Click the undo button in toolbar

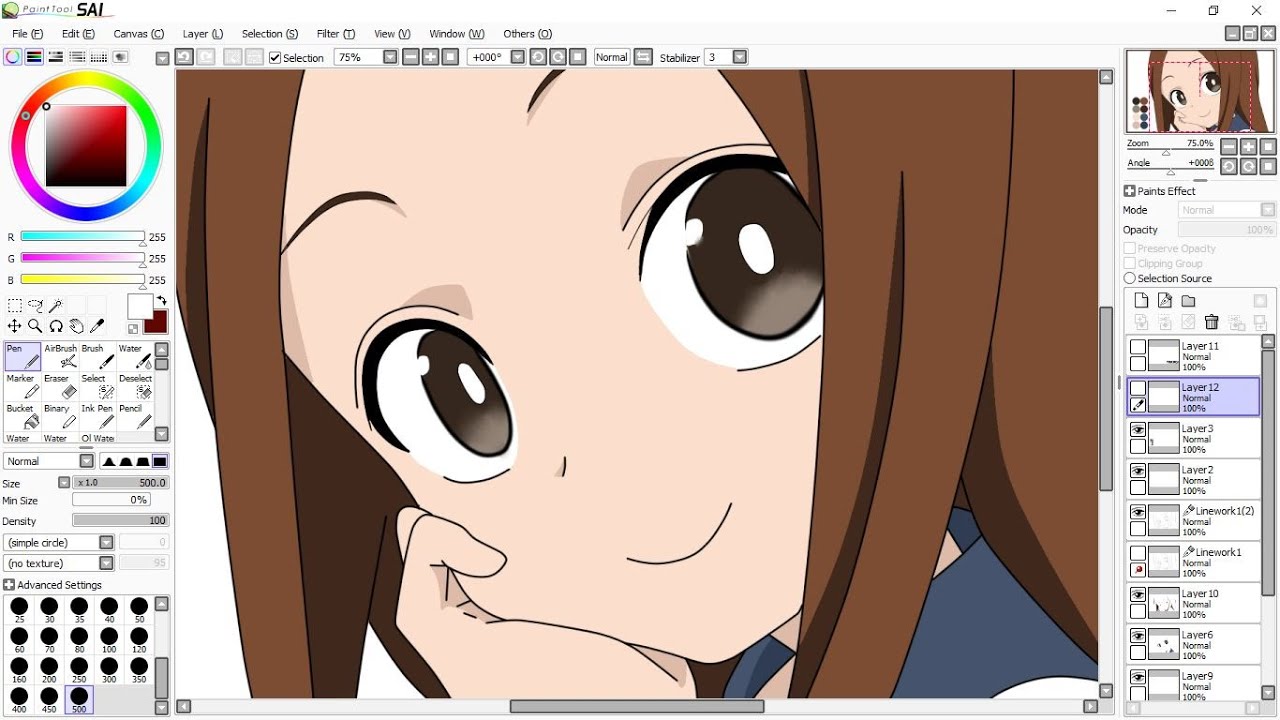coord(184,57)
